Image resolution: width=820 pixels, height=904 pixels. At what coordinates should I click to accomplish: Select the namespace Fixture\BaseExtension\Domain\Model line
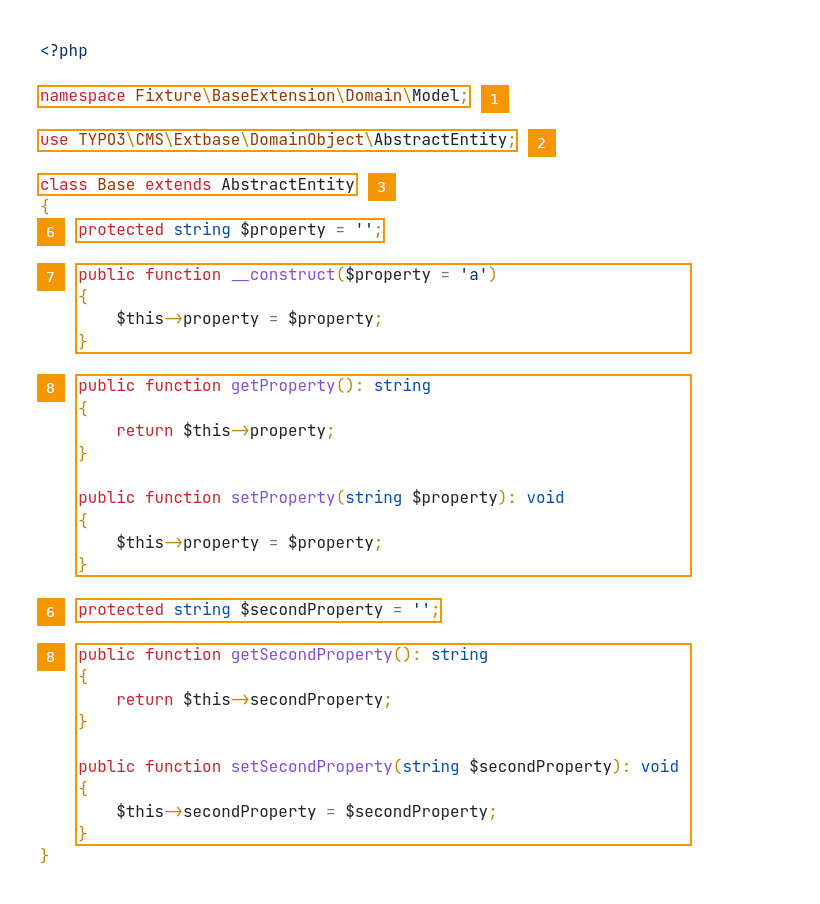coord(254,96)
